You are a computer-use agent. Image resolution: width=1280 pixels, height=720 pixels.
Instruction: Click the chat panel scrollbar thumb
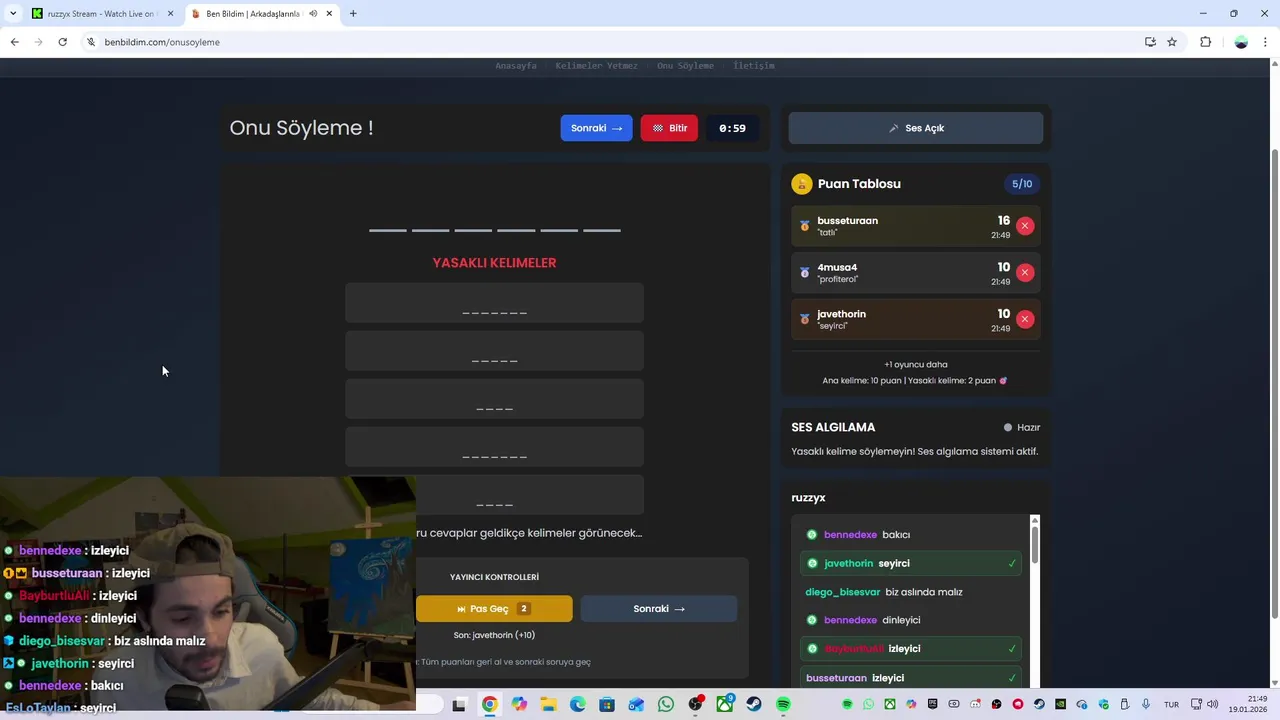(x=1034, y=544)
